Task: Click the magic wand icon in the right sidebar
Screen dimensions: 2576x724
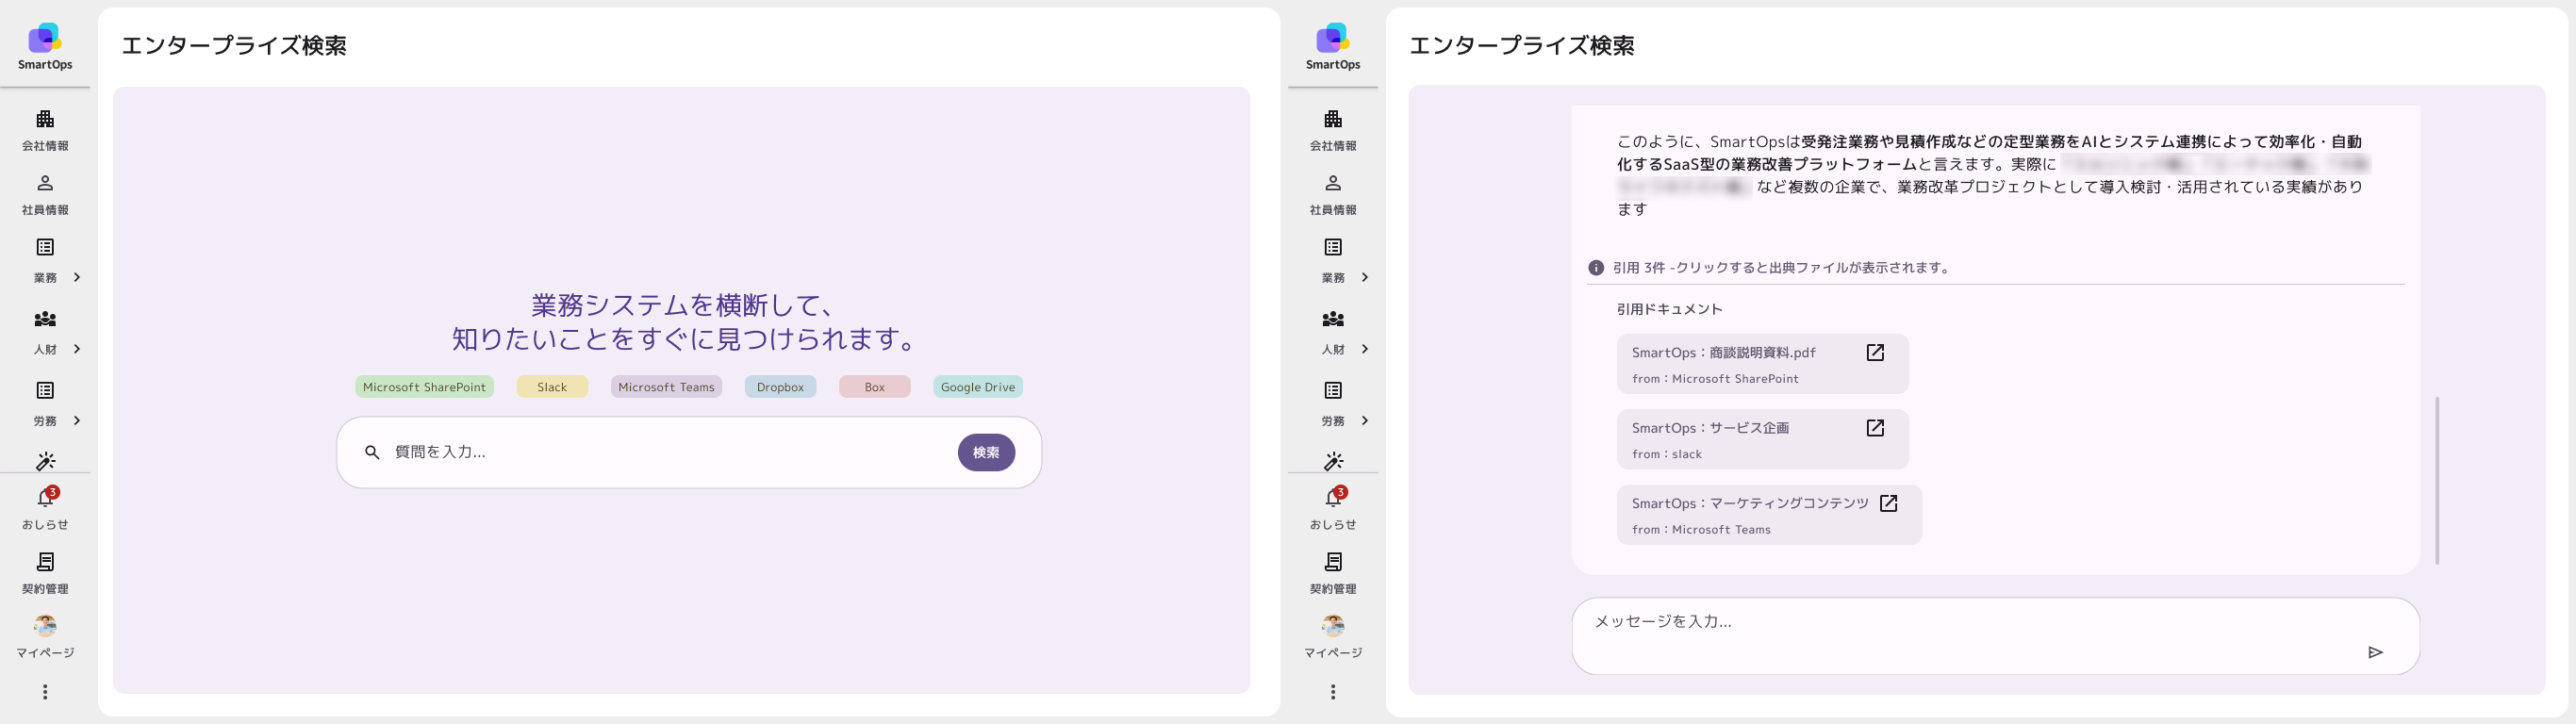Action: pos(1333,461)
